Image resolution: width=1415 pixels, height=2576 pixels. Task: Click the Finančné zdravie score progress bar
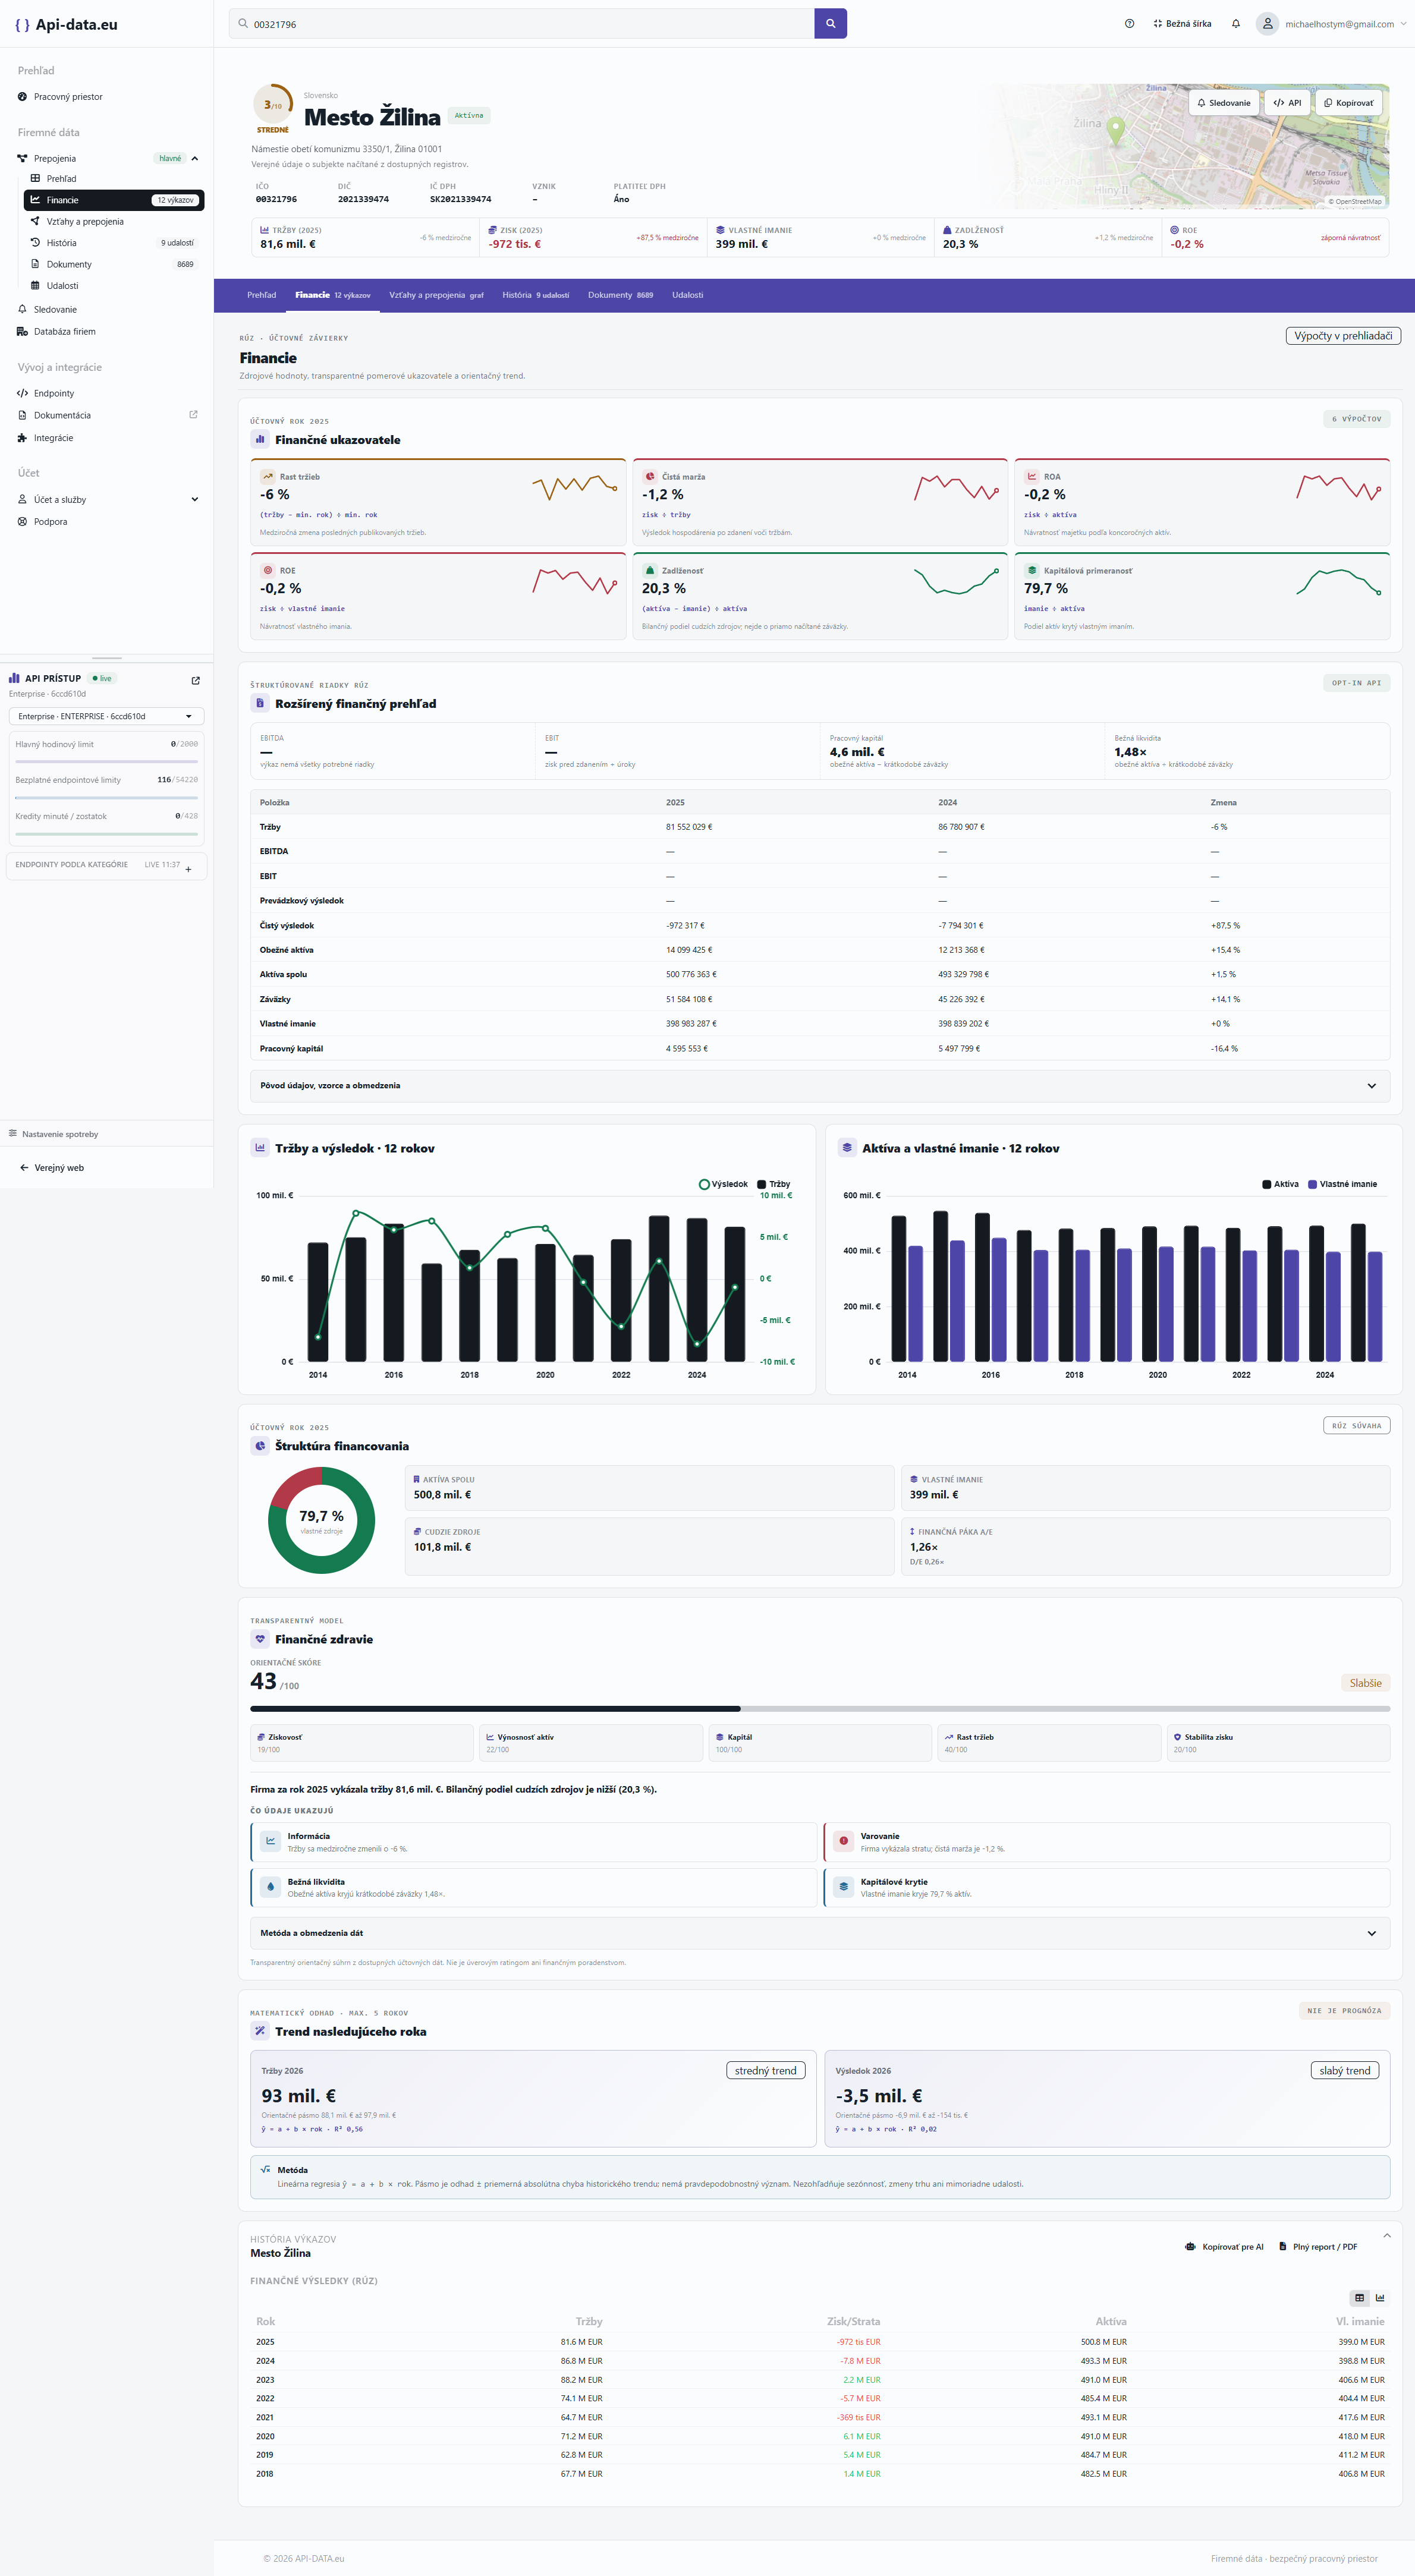coord(820,1709)
